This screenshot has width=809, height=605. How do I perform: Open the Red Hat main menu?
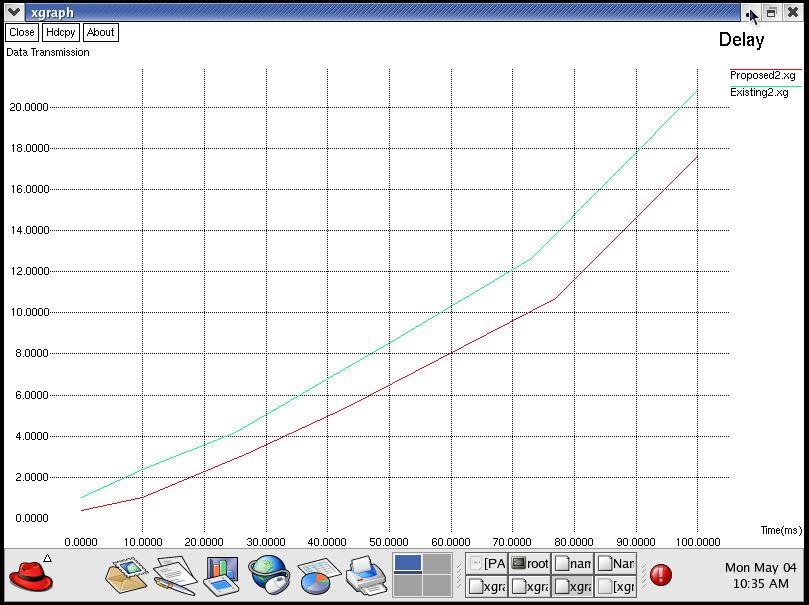pos(31,576)
